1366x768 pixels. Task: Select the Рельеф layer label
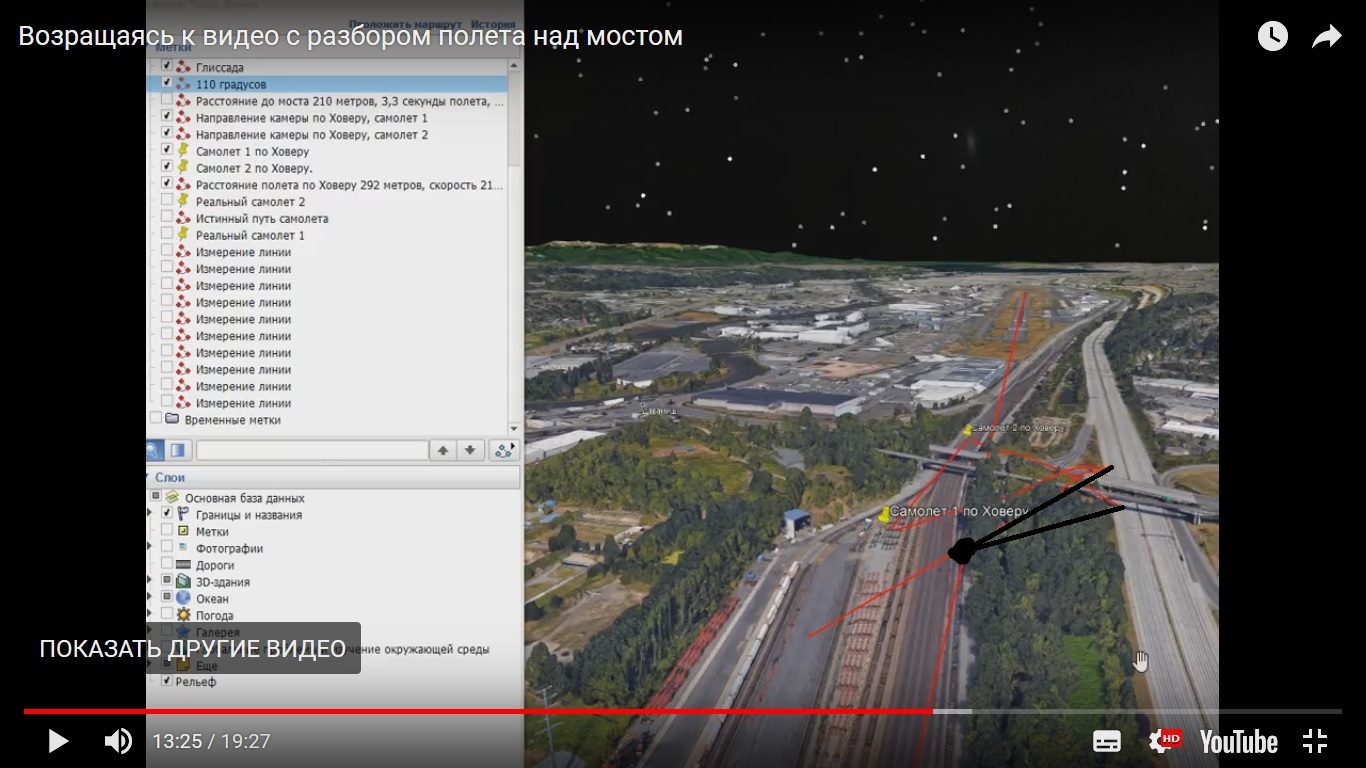click(196, 682)
